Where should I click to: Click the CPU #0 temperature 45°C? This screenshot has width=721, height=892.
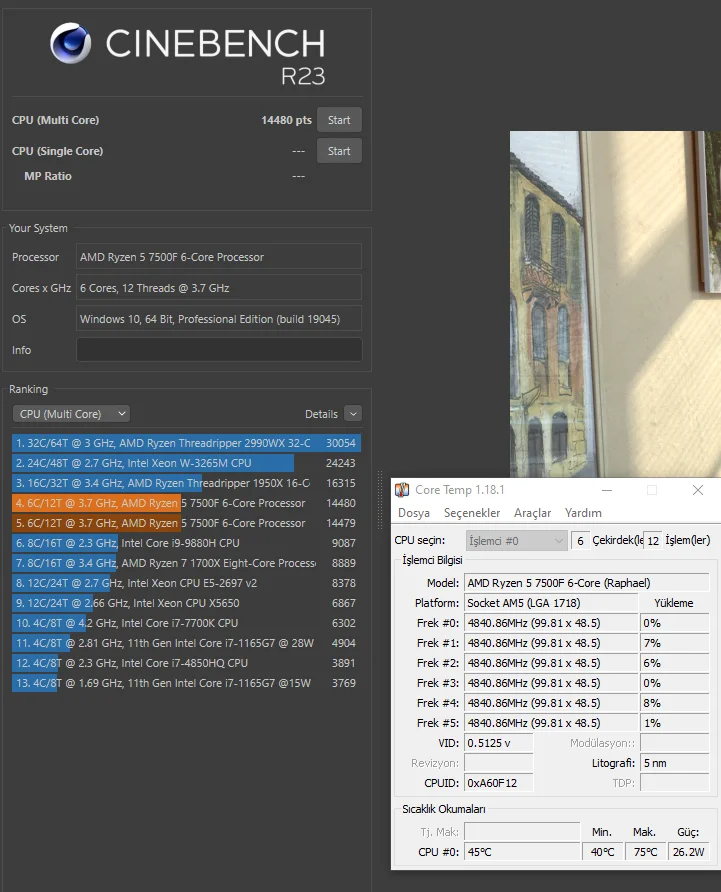522,852
